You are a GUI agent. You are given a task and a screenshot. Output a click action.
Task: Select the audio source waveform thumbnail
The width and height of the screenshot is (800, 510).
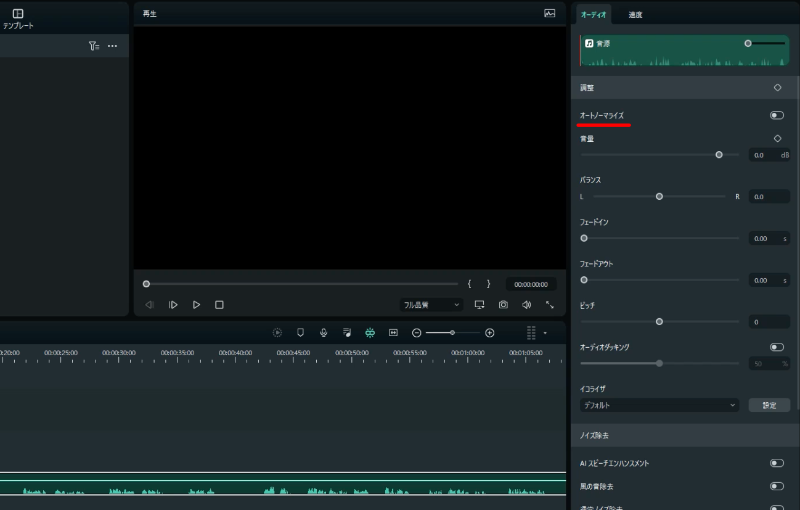point(684,50)
